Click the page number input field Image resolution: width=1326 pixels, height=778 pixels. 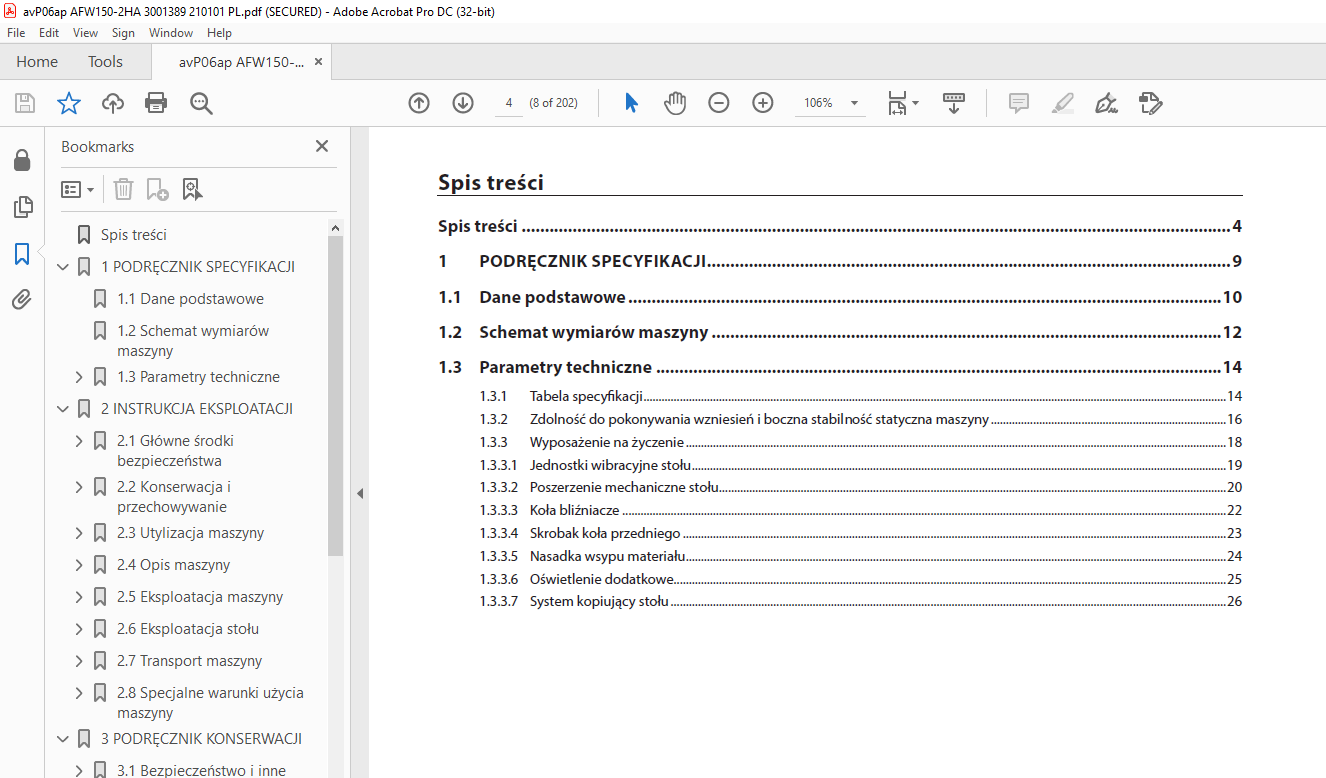pos(509,103)
